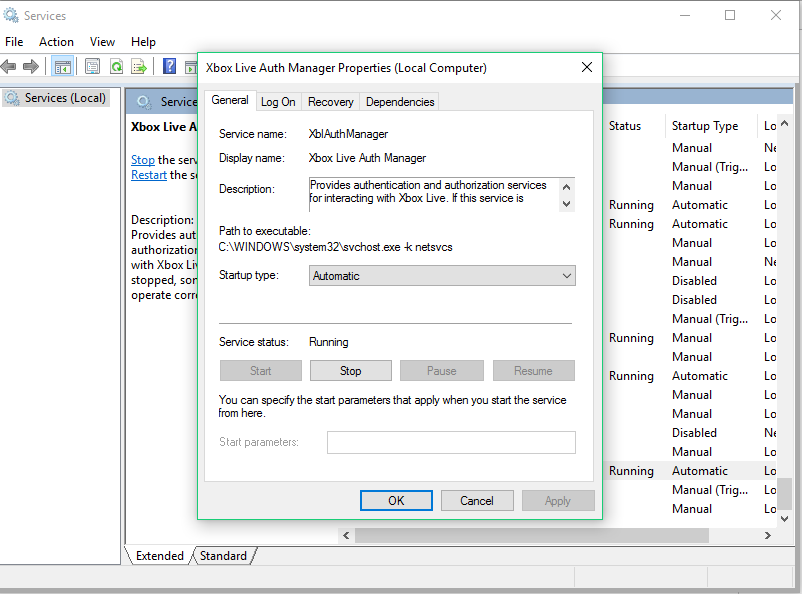The width and height of the screenshot is (802, 594).
Task: Click the Service status value Running
Action: pyautogui.click(x=329, y=342)
